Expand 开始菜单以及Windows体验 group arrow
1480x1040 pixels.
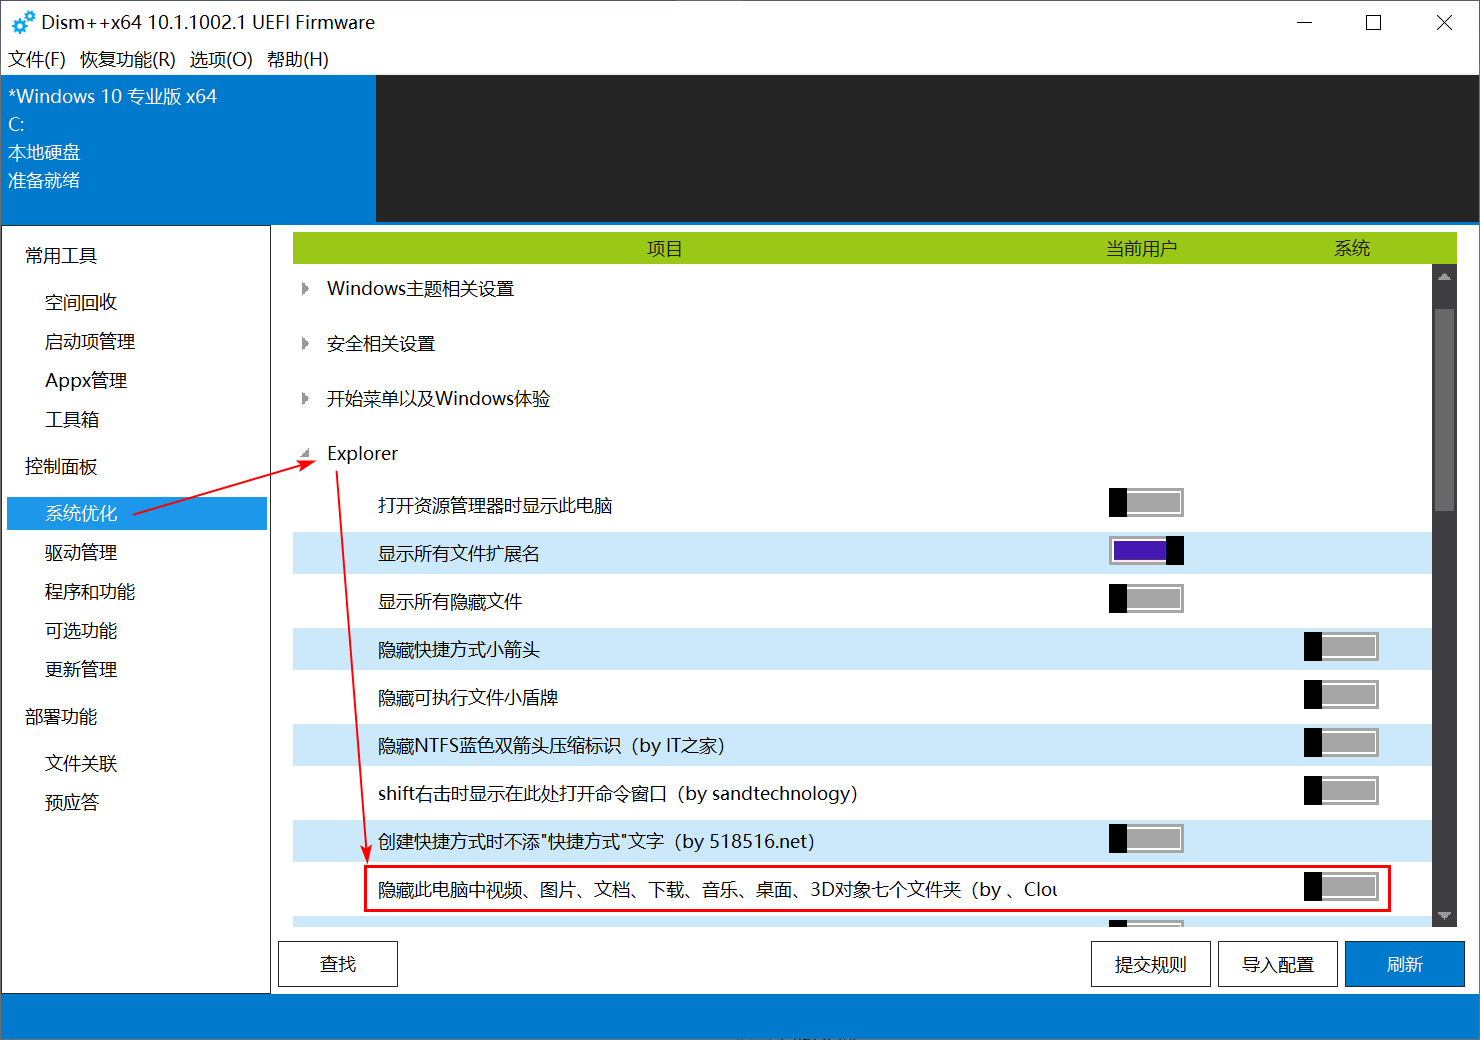click(305, 399)
